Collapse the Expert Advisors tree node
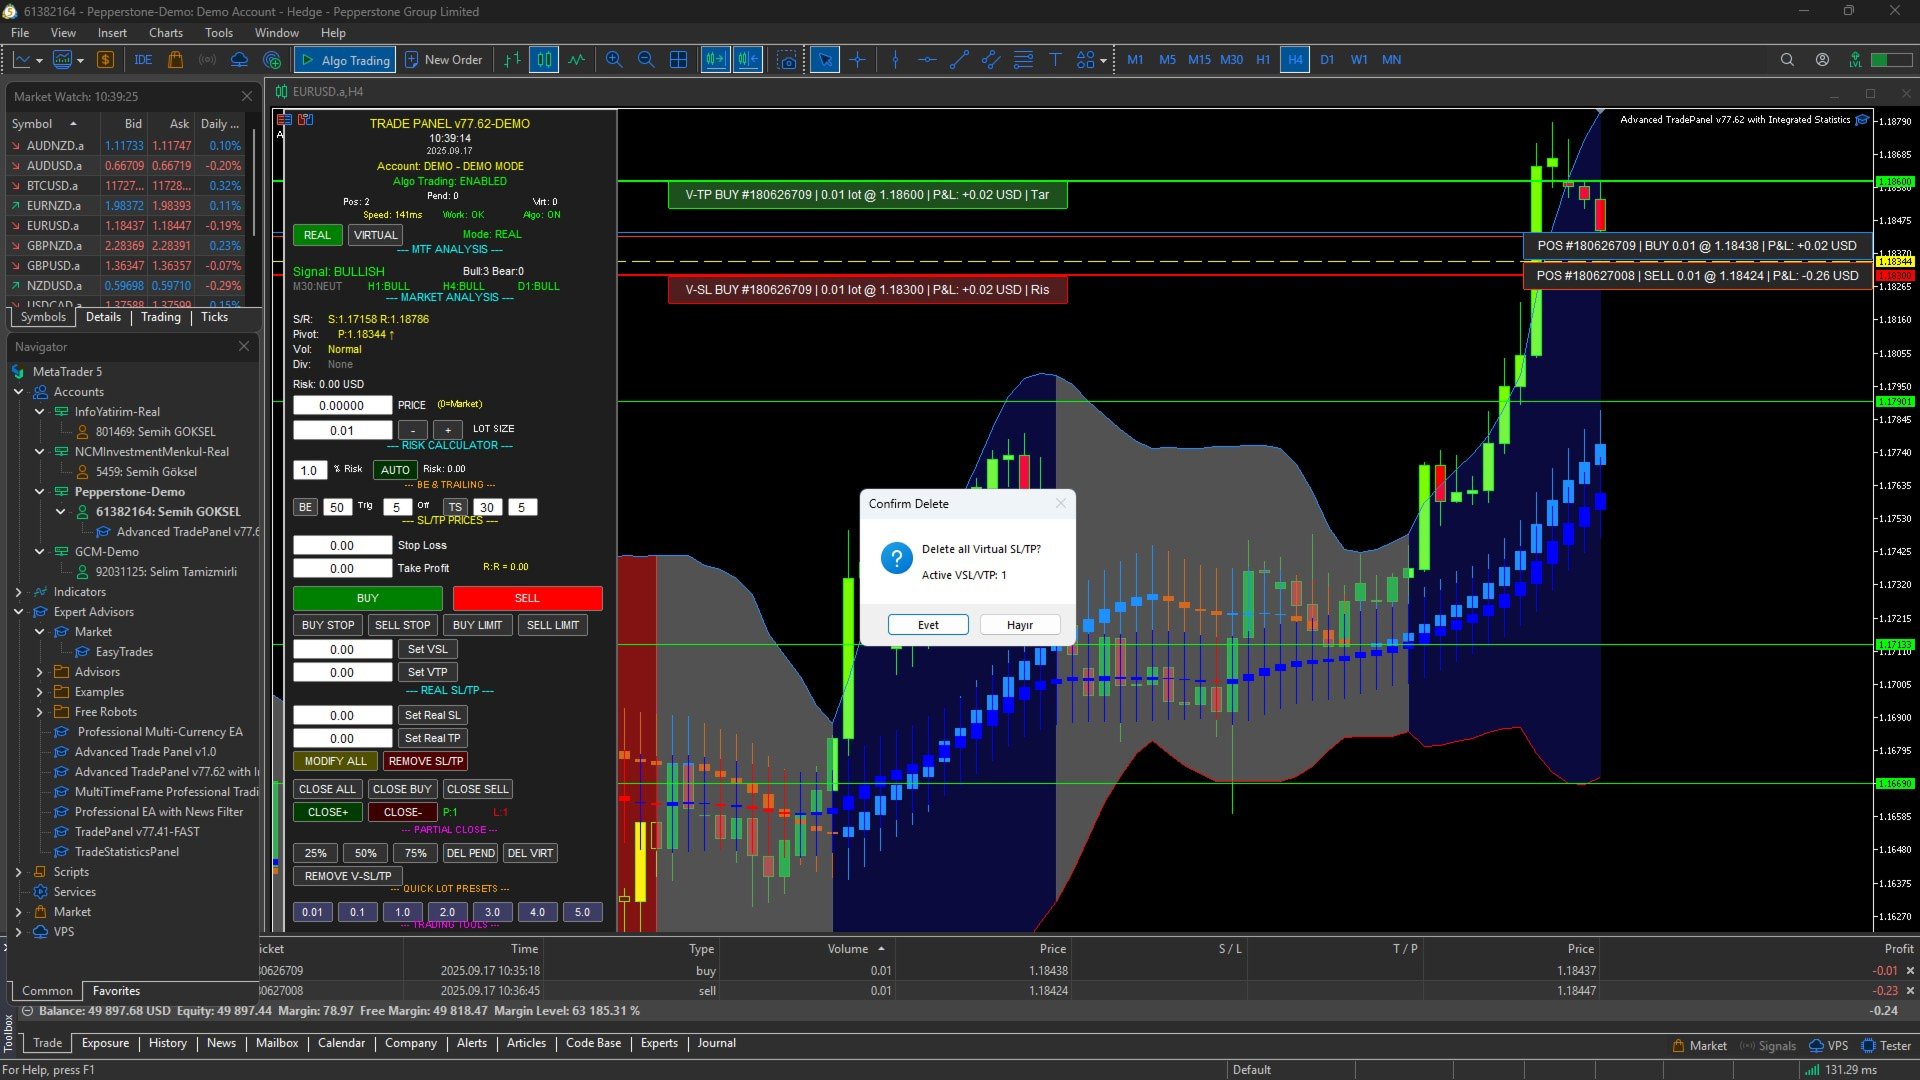Image resolution: width=1920 pixels, height=1080 pixels. [18, 612]
